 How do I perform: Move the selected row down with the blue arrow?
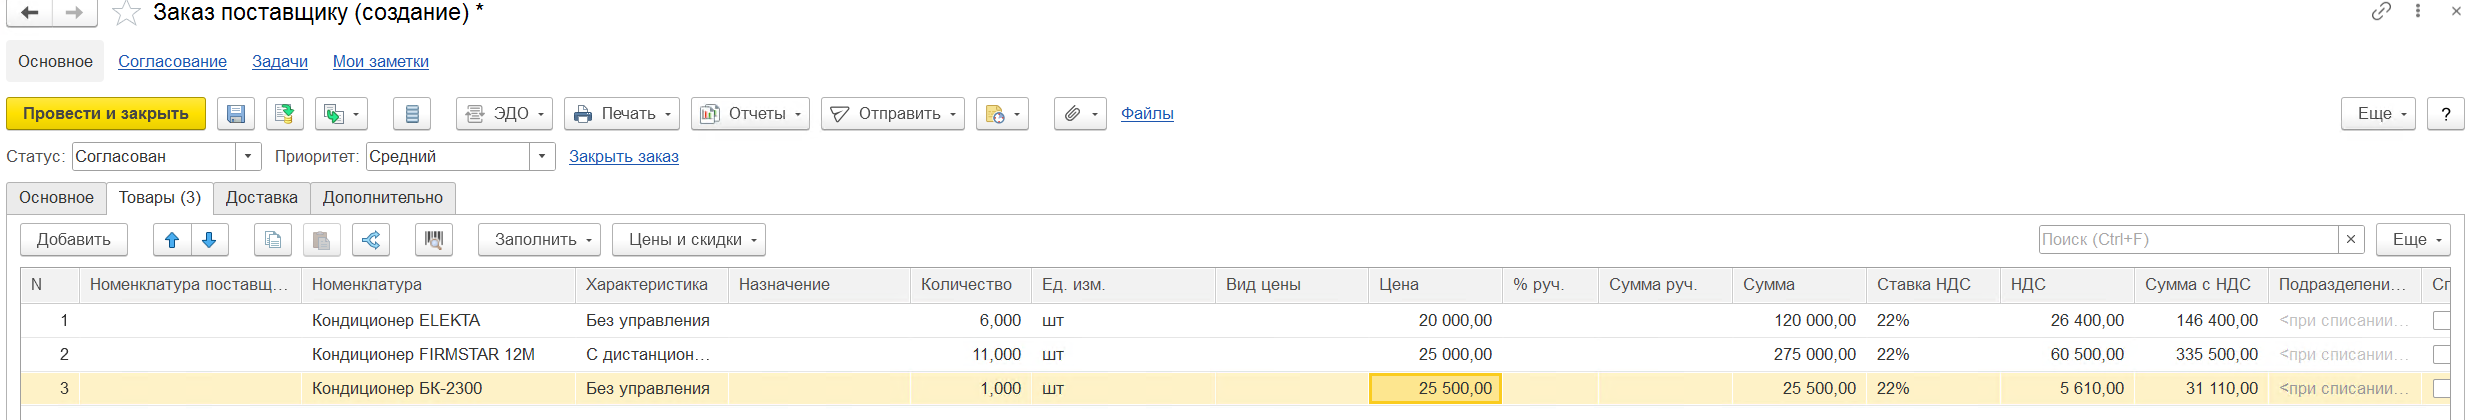(x=209, y=240)
